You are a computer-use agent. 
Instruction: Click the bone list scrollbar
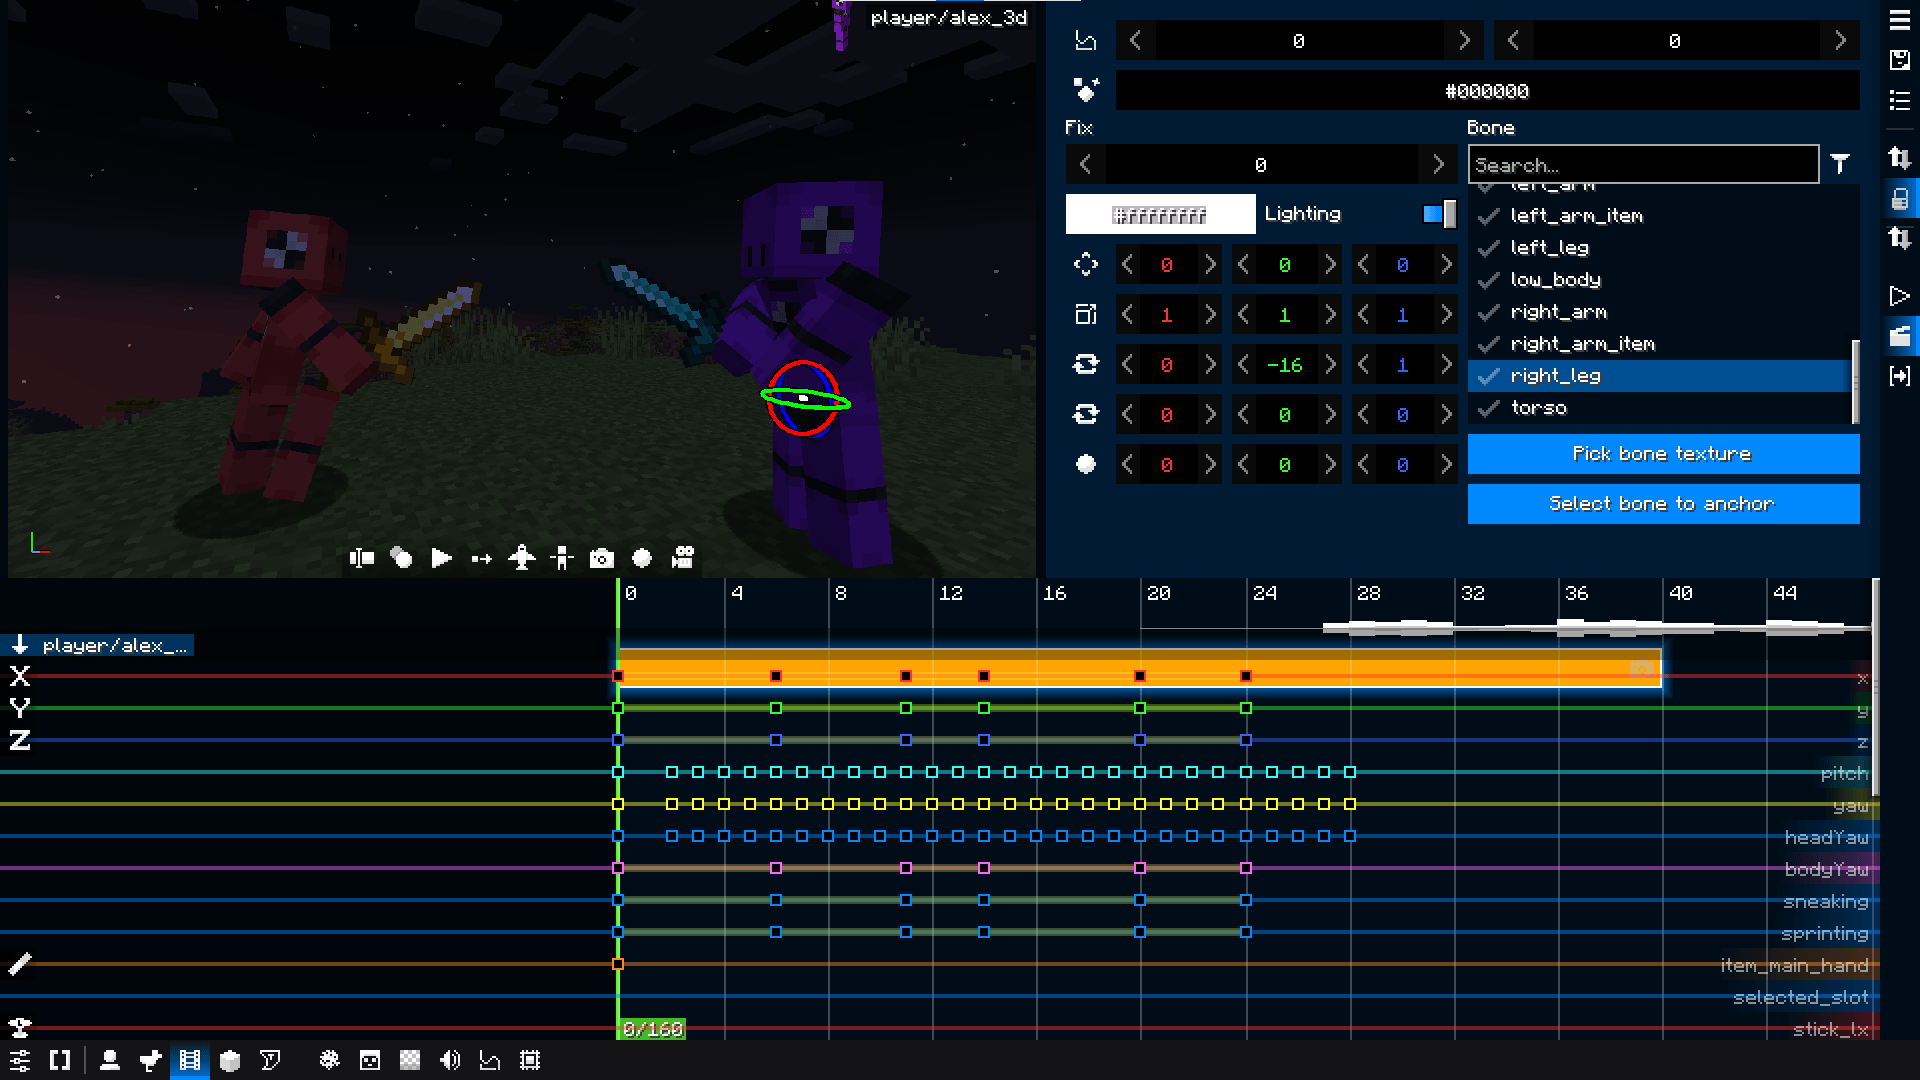tap(1856, 381)
